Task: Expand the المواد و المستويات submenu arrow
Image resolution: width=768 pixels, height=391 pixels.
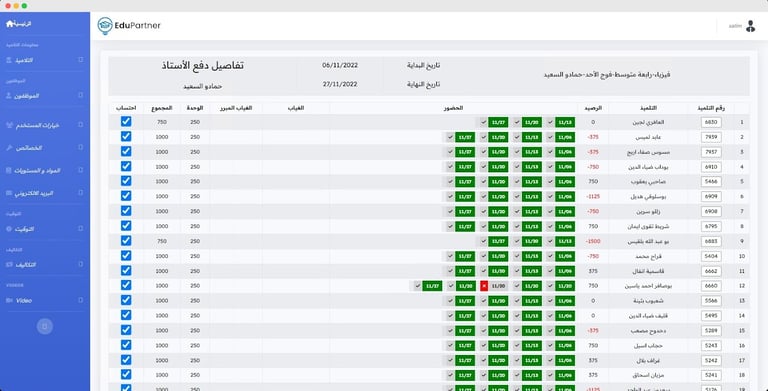Action: pos(81,170)
